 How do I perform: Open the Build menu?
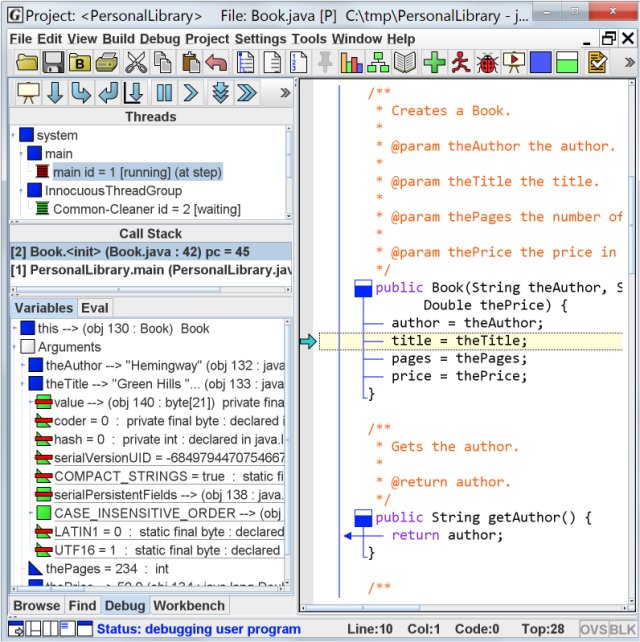pos(118,39)
